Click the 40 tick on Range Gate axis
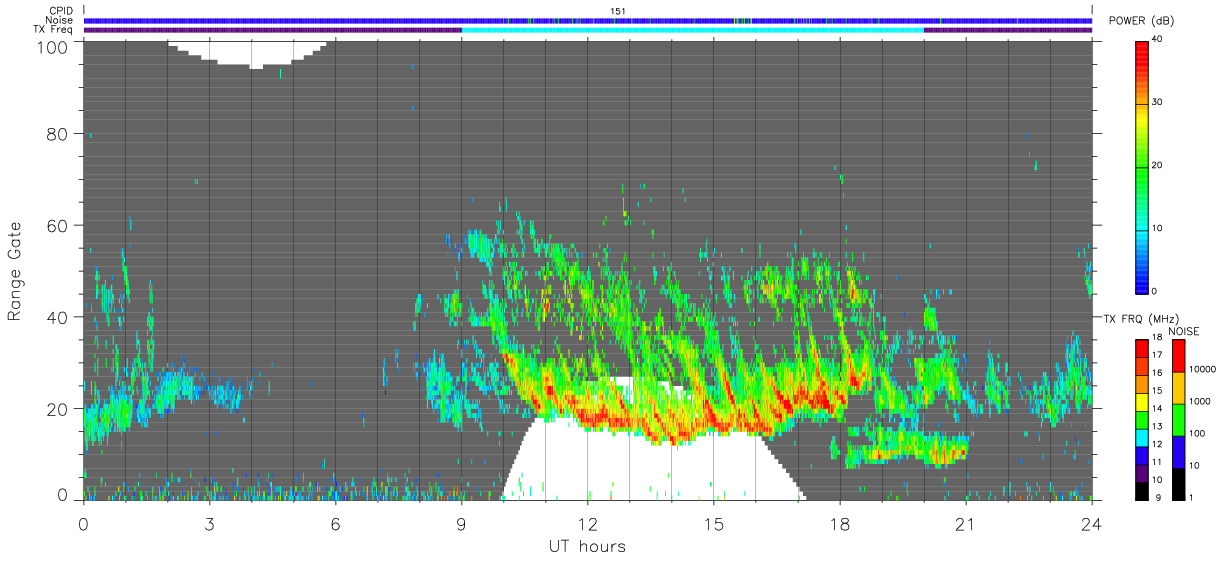Viewport: 1228px width, 567px height. point(58,317)
